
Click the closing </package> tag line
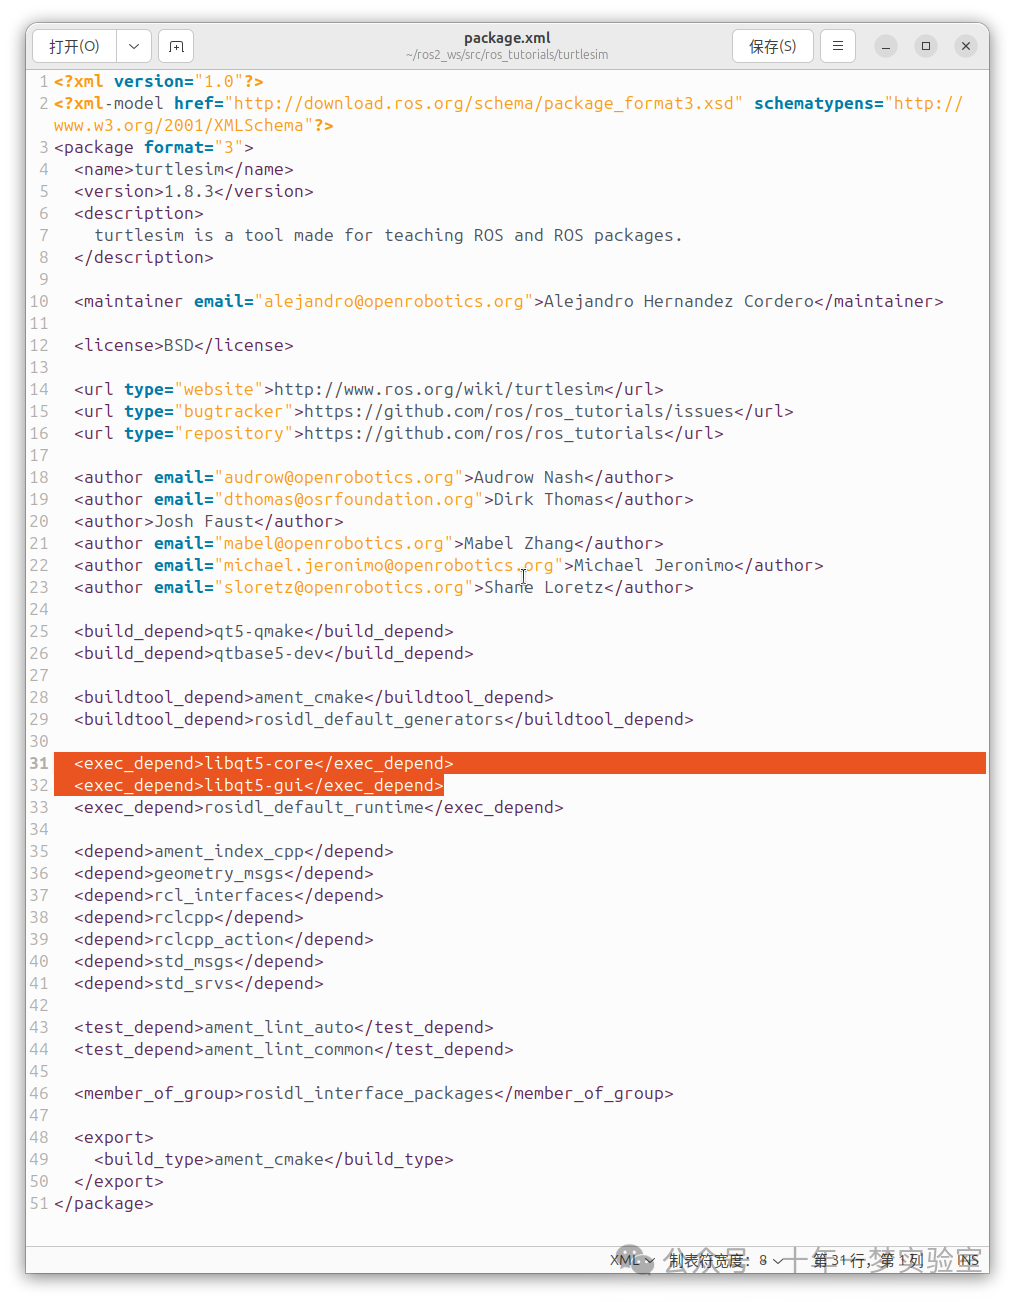coord(104,1203)
